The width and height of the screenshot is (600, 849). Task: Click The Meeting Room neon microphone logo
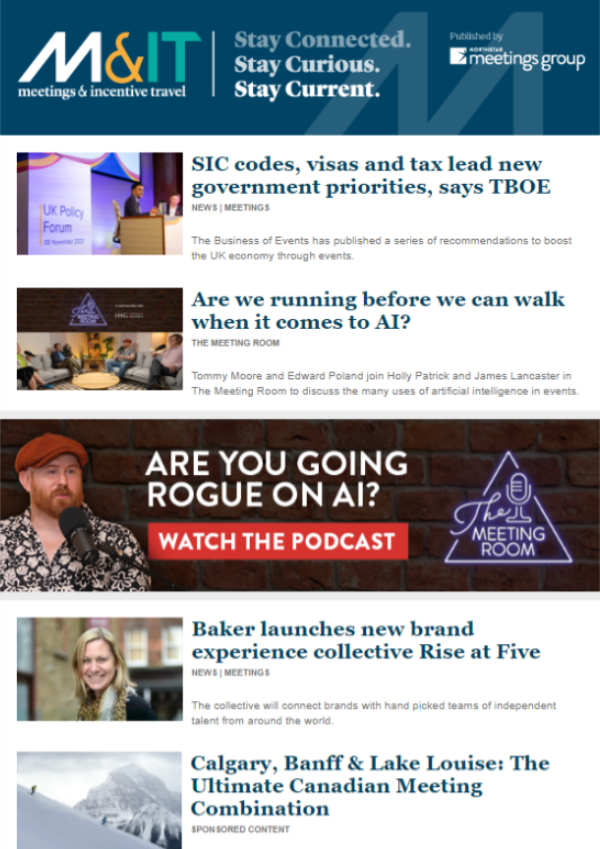508,508
